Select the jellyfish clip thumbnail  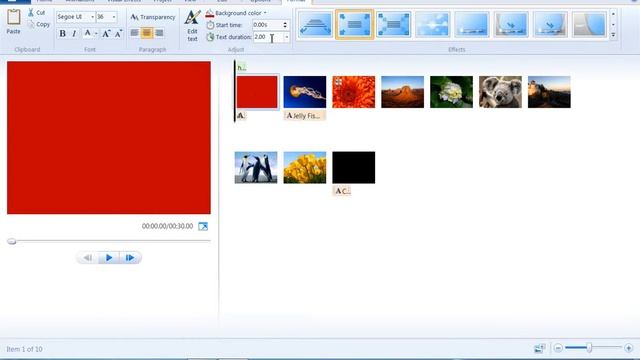click(x=305, y=92)
